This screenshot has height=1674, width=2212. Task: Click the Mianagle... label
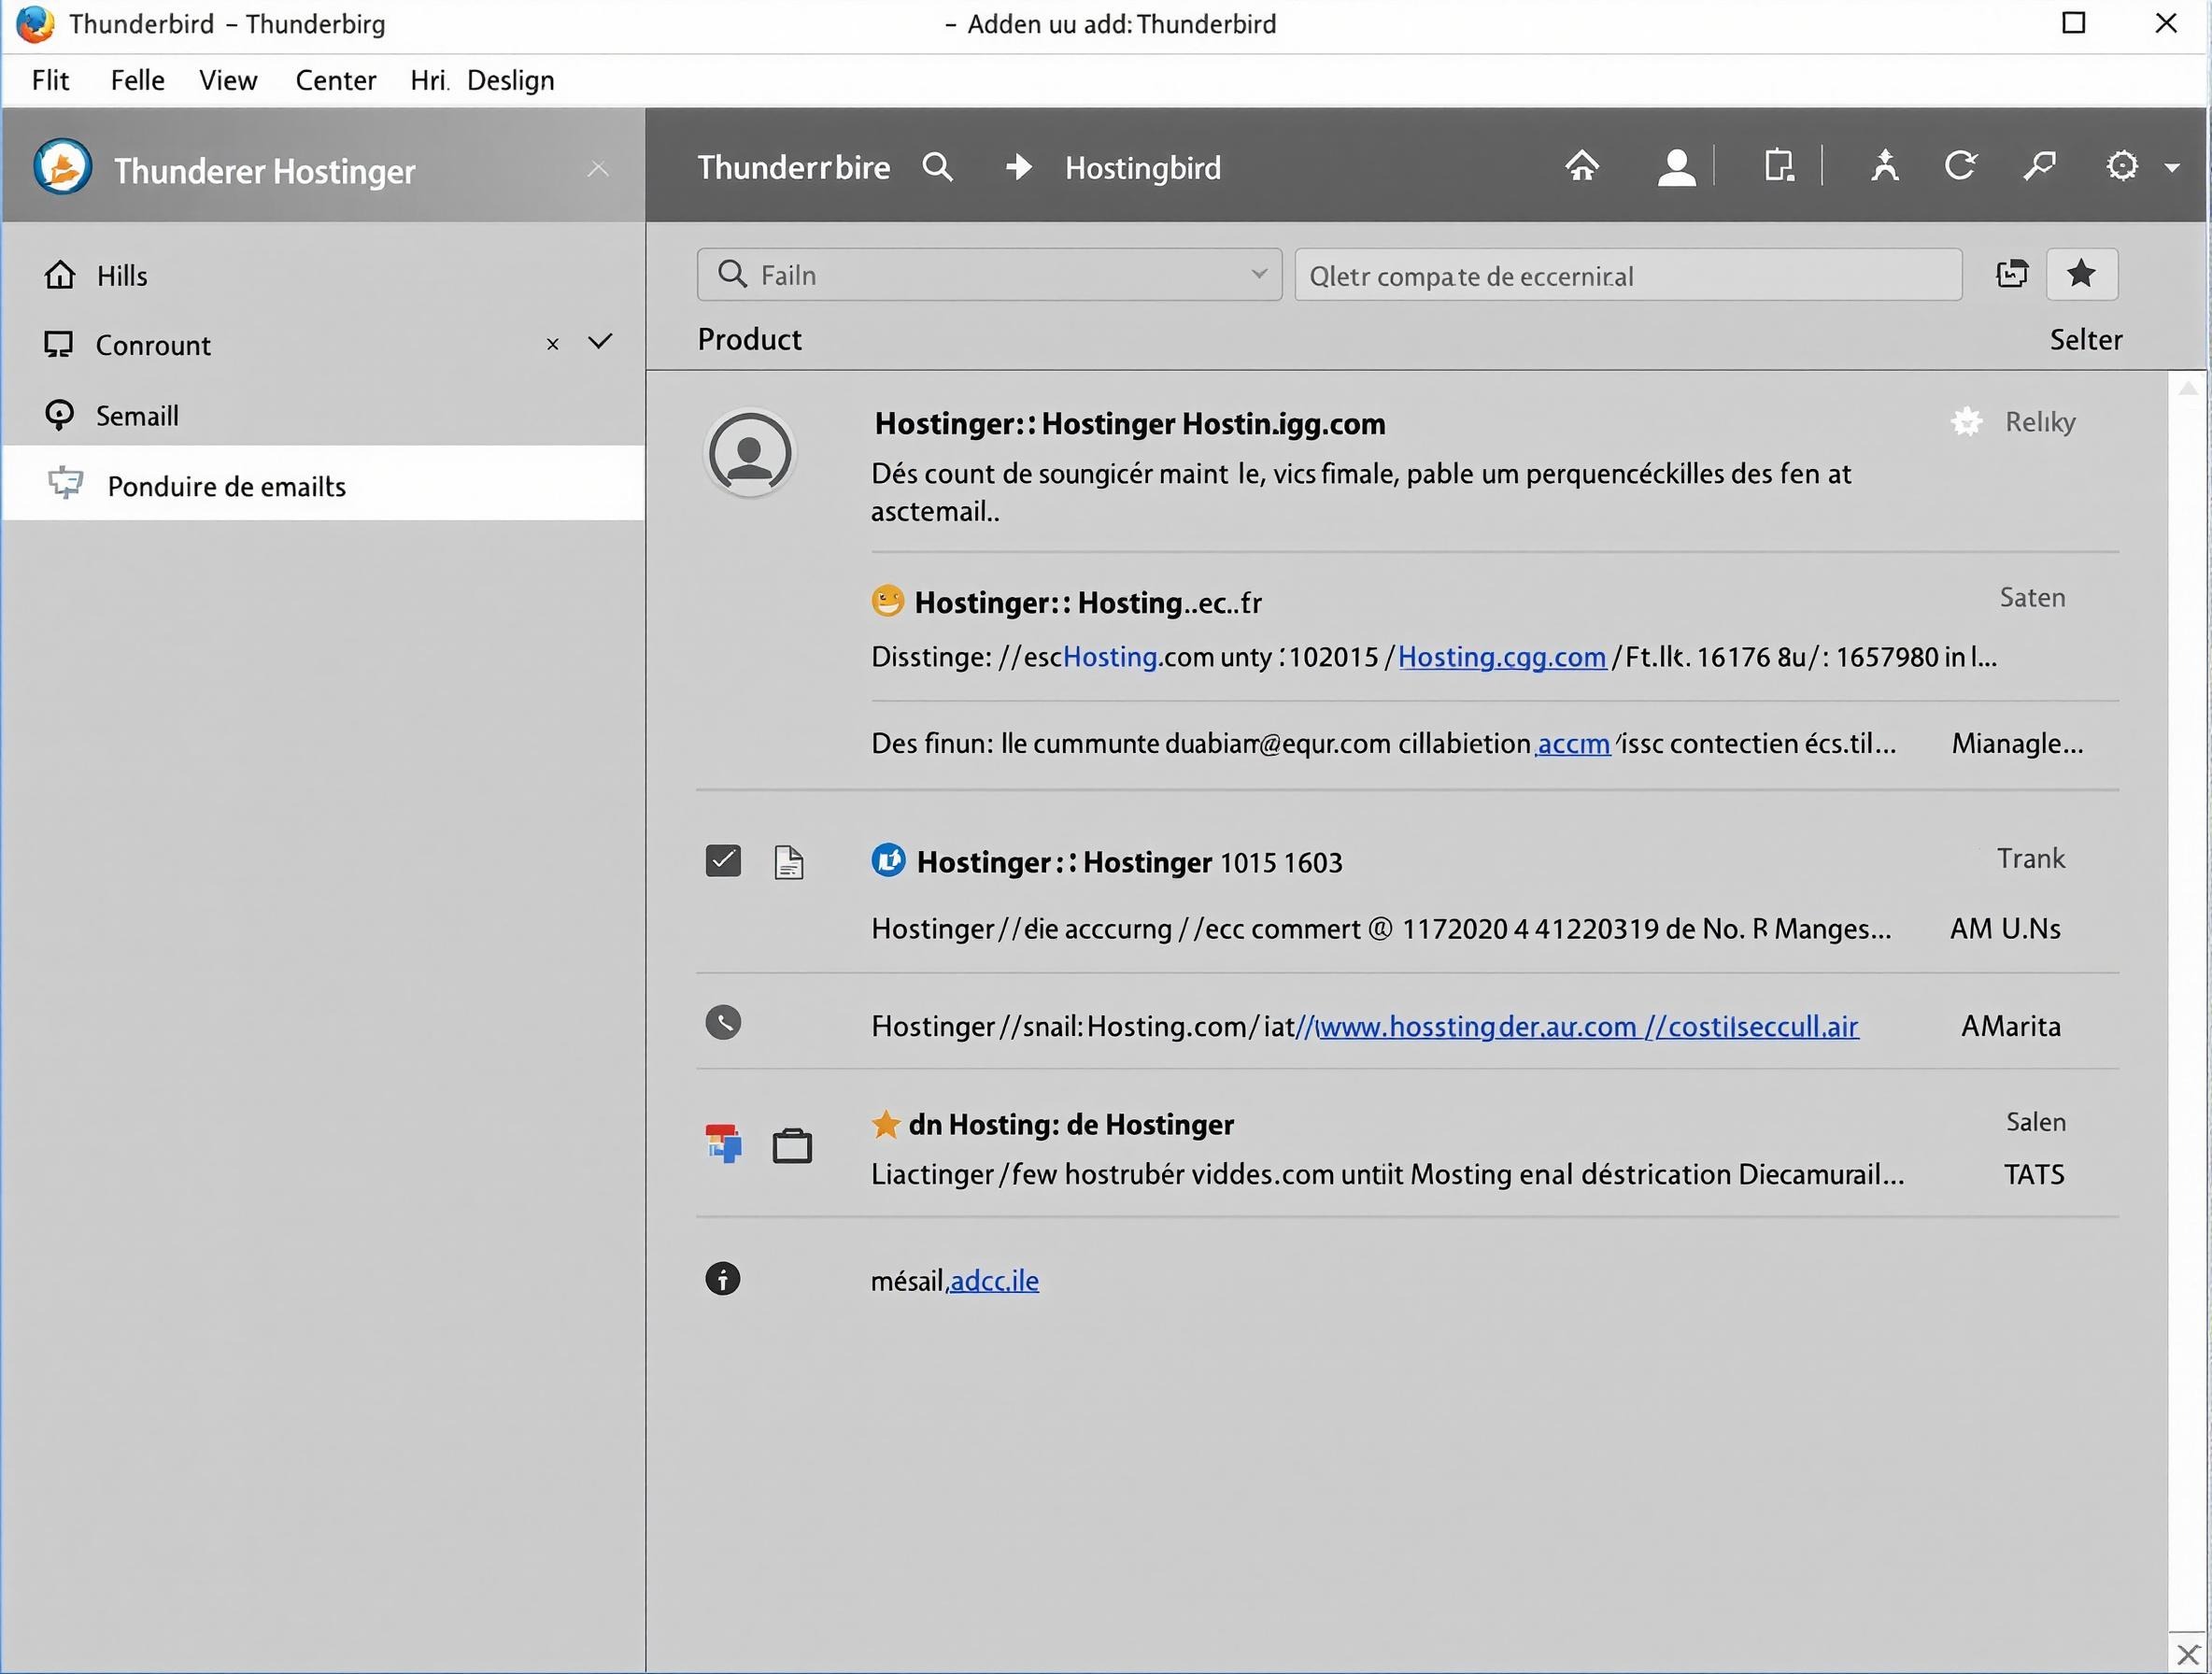pyautogui.click(x=2018, y=743)
